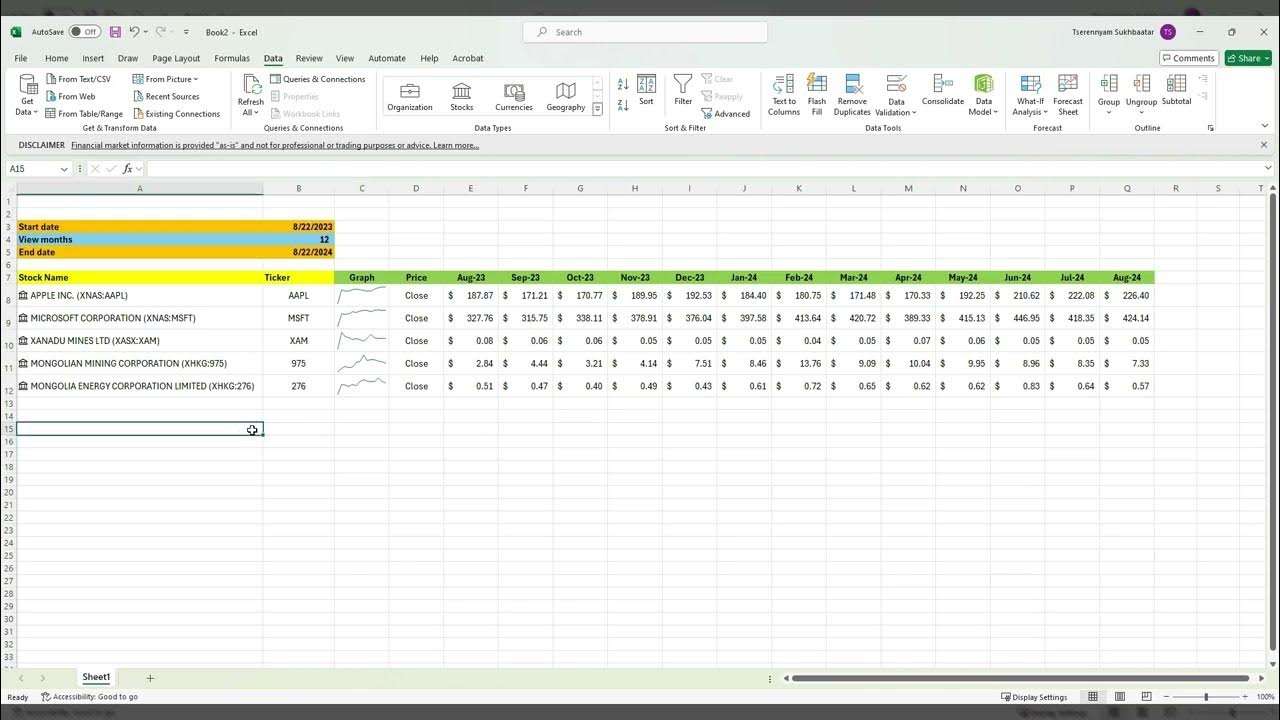Select the Stocks data type

[x=462, y=97]
